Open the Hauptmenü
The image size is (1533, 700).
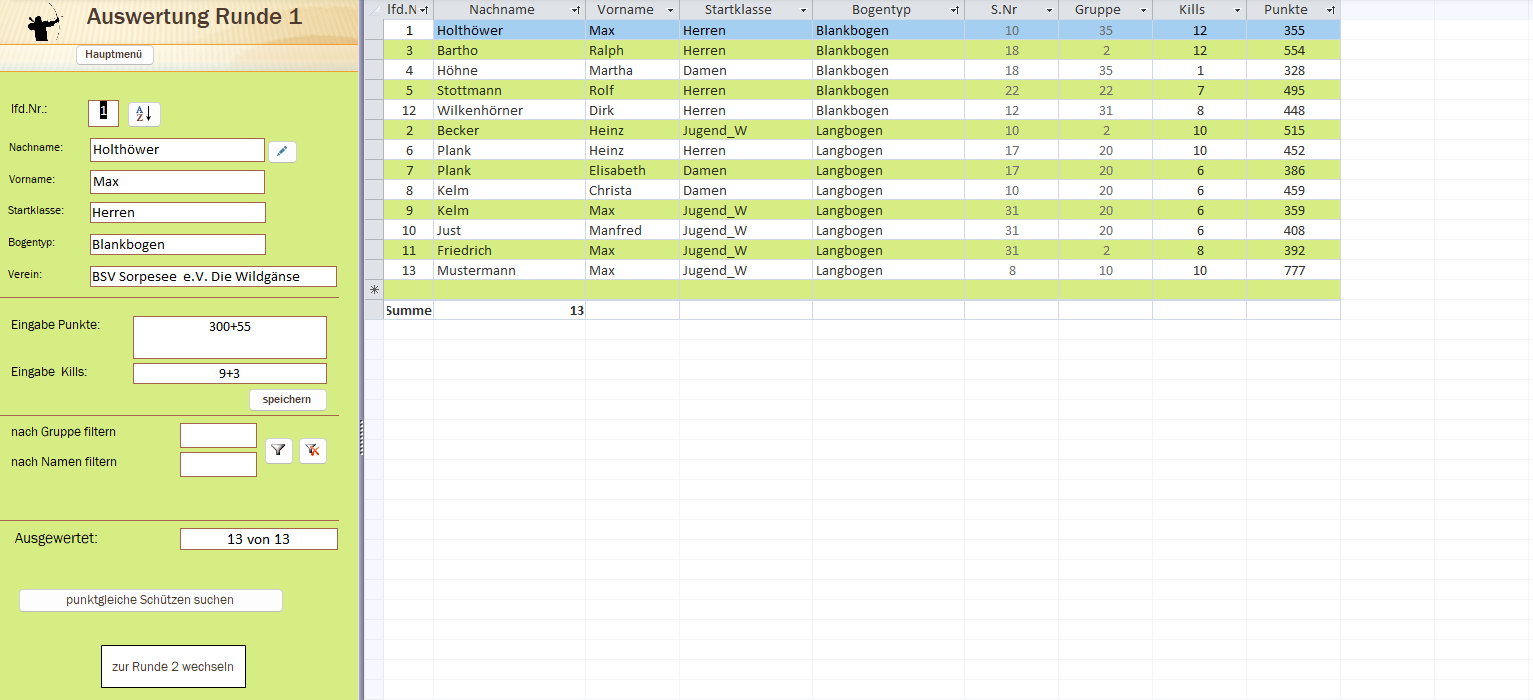pyautogui.click(x=114, y=55)
